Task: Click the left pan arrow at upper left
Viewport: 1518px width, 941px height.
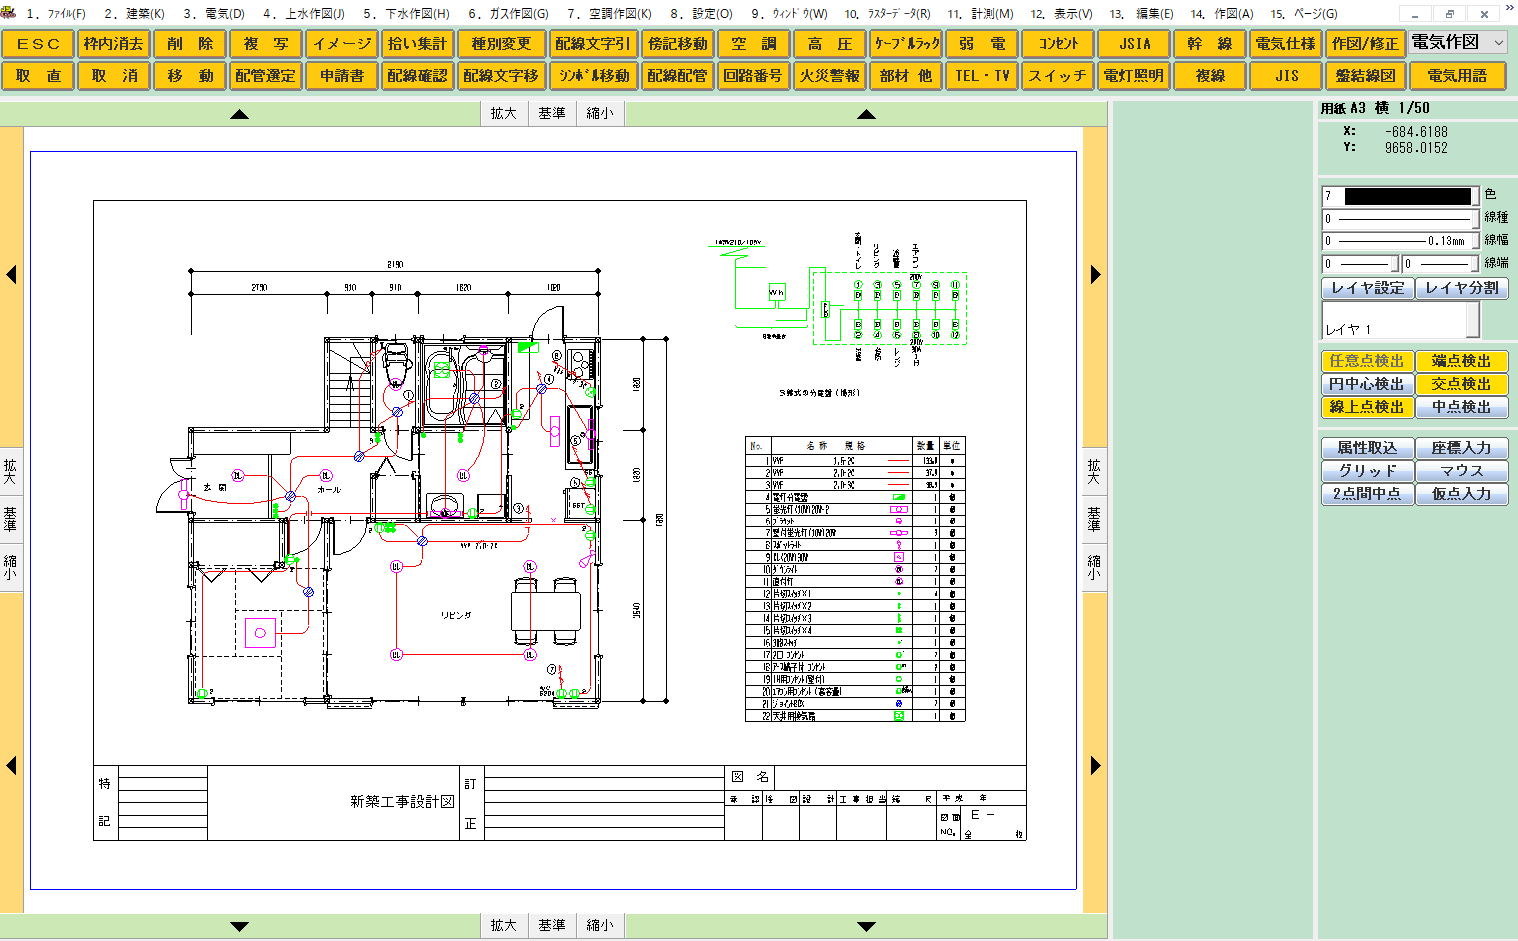Action: tap(11, 274)
